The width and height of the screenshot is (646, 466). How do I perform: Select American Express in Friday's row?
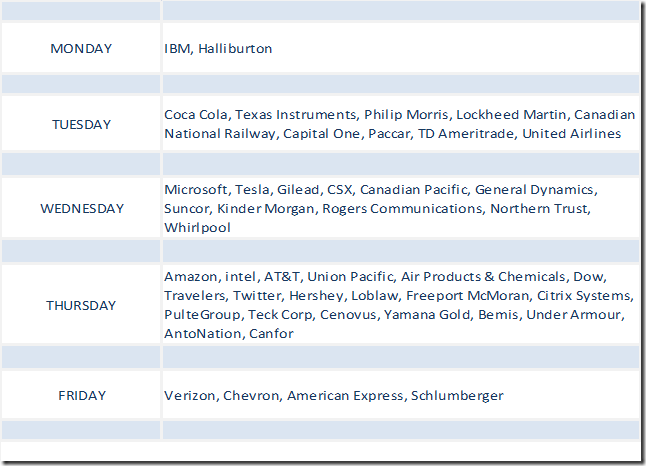344,396
